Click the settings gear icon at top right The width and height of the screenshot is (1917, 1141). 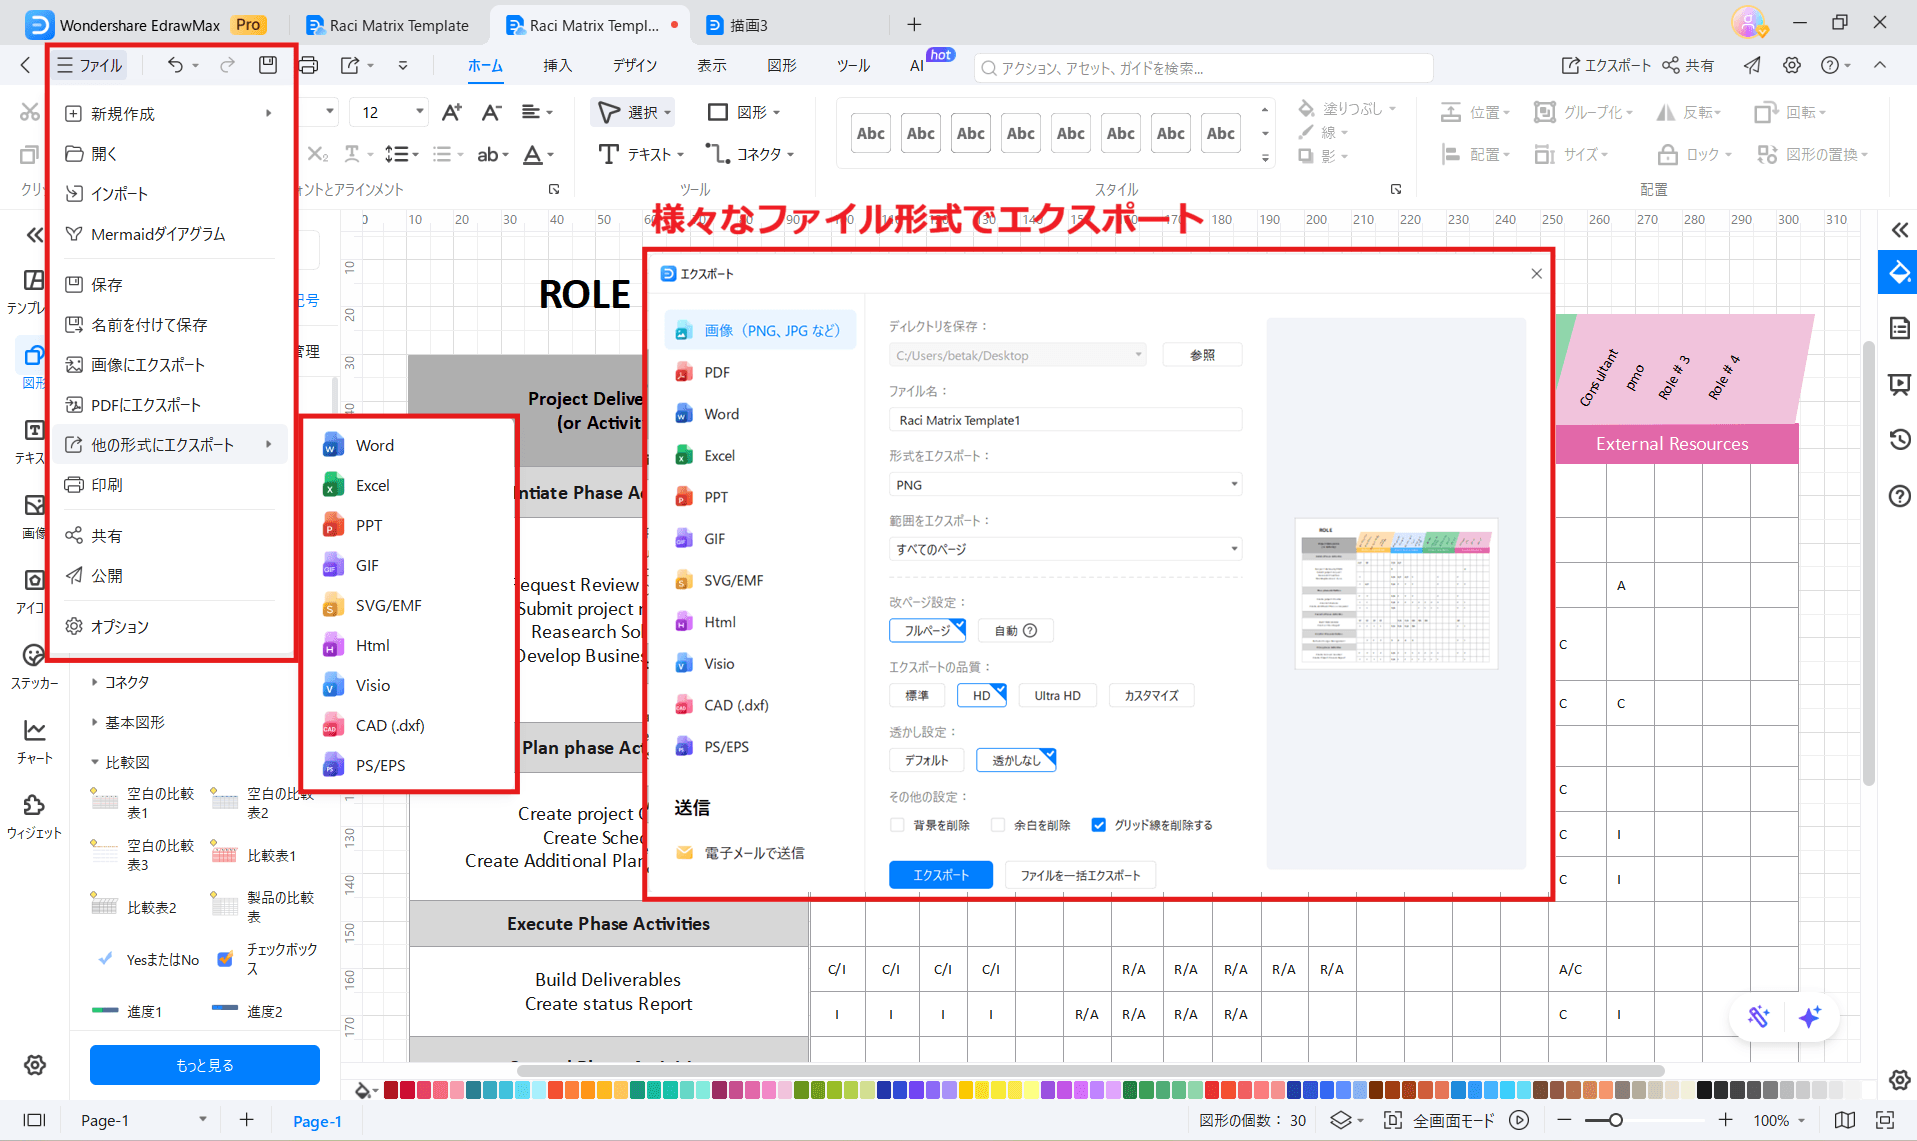point(1791,65)
